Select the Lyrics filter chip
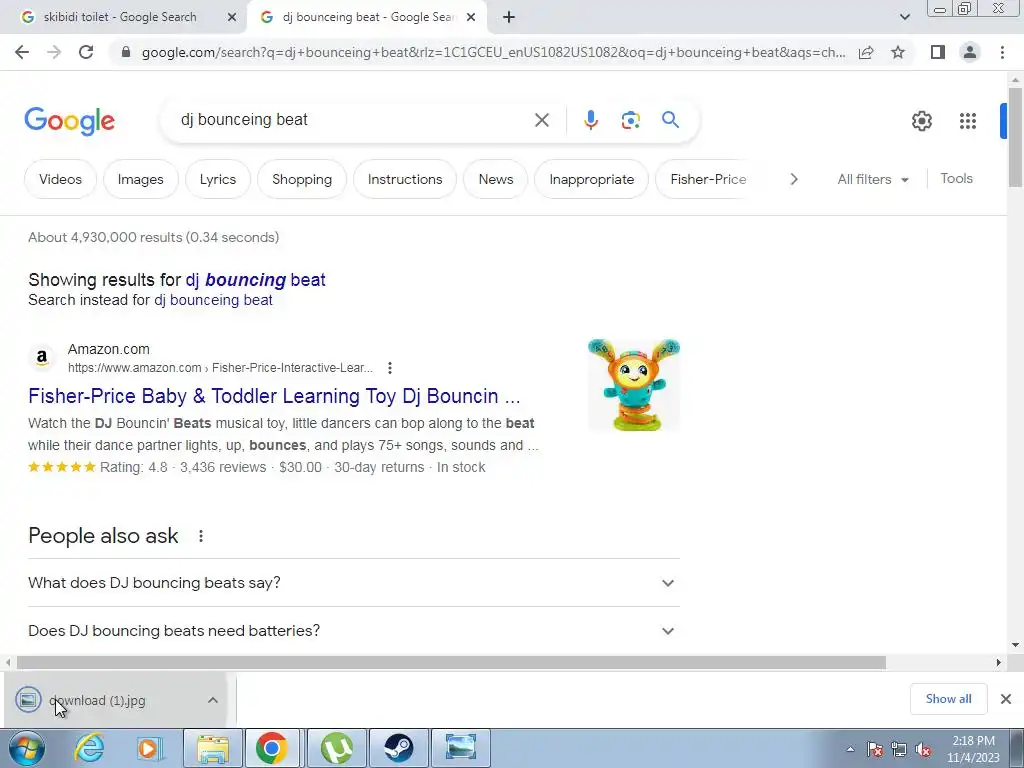Image resolution: width=1024 pixels, height=768 pixels. click(x=217, y=179)
